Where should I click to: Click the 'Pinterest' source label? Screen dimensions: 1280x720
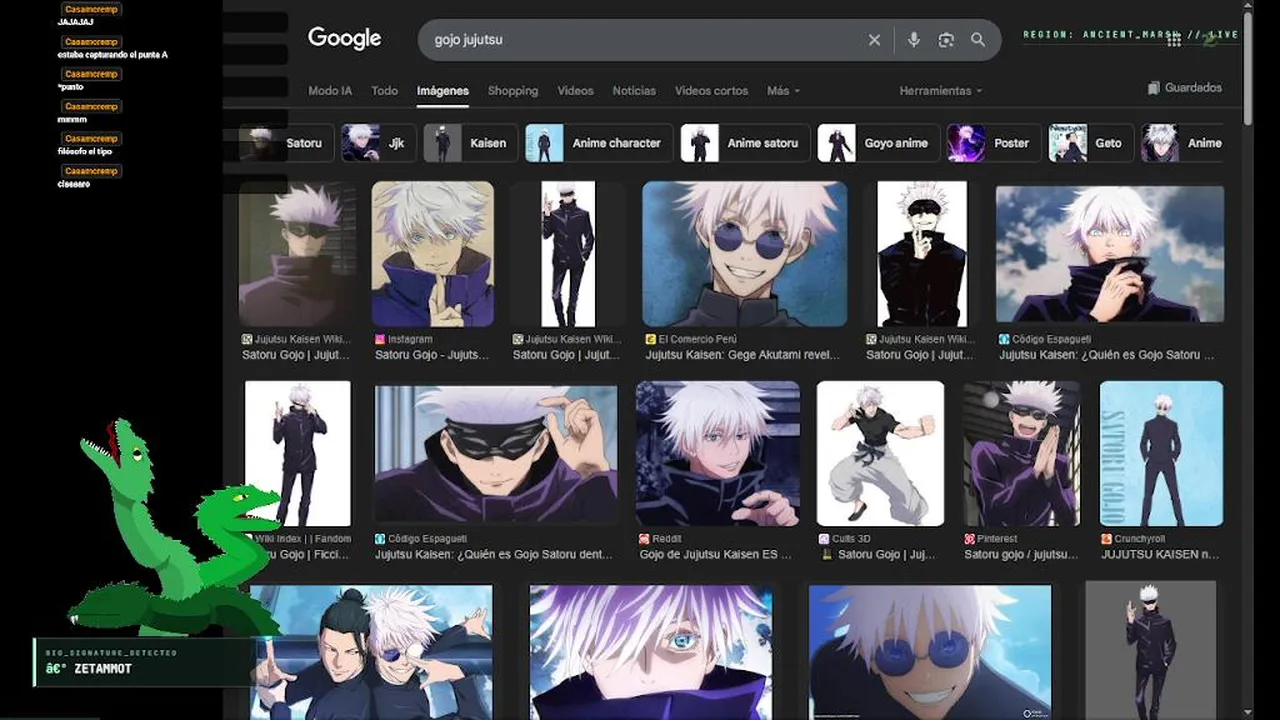997,539
